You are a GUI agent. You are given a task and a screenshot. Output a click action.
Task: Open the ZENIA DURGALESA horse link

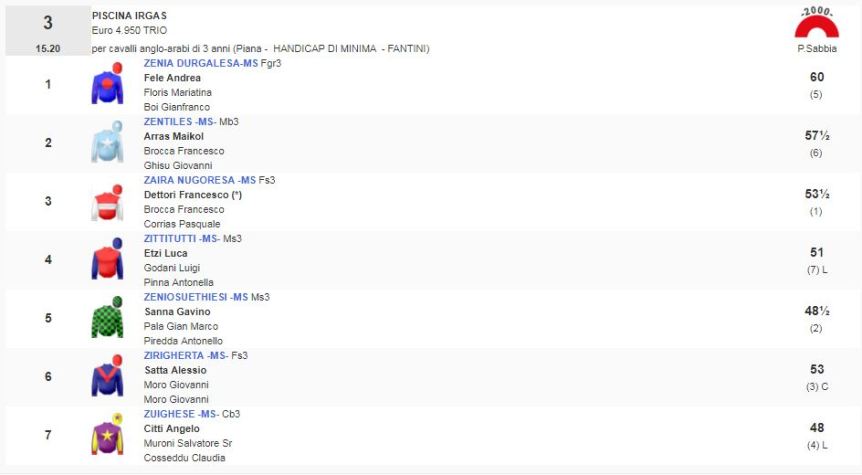click(200, 63)
